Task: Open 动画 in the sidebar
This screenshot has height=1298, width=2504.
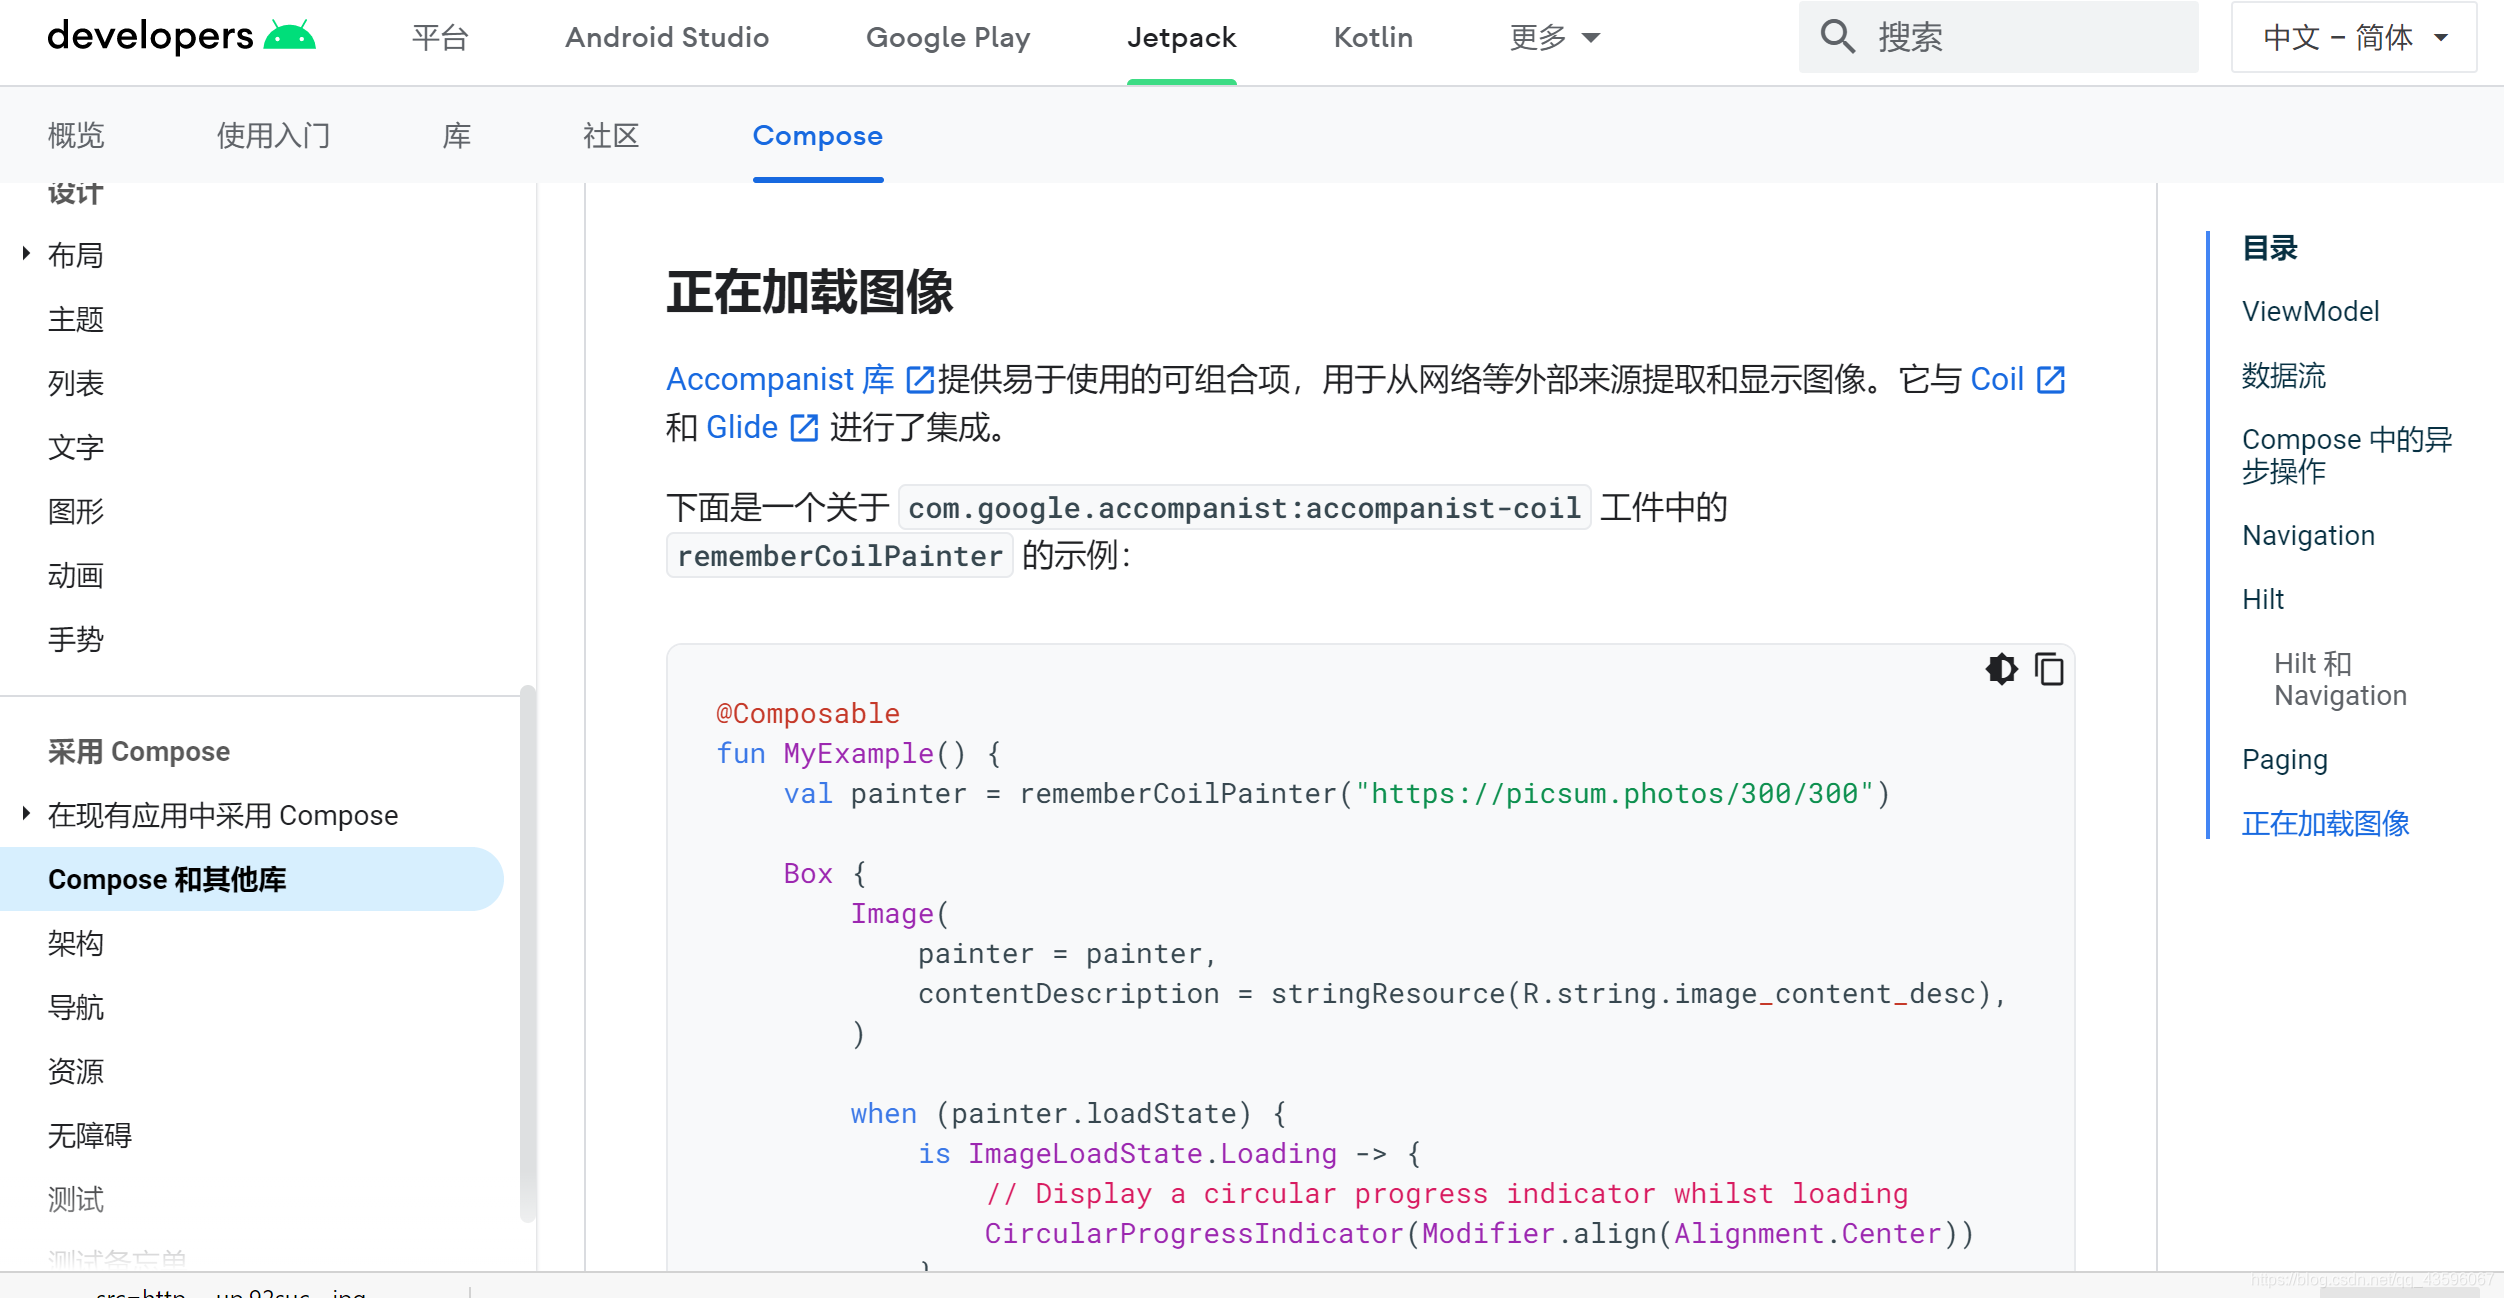Action: click(x=76, y=575)
